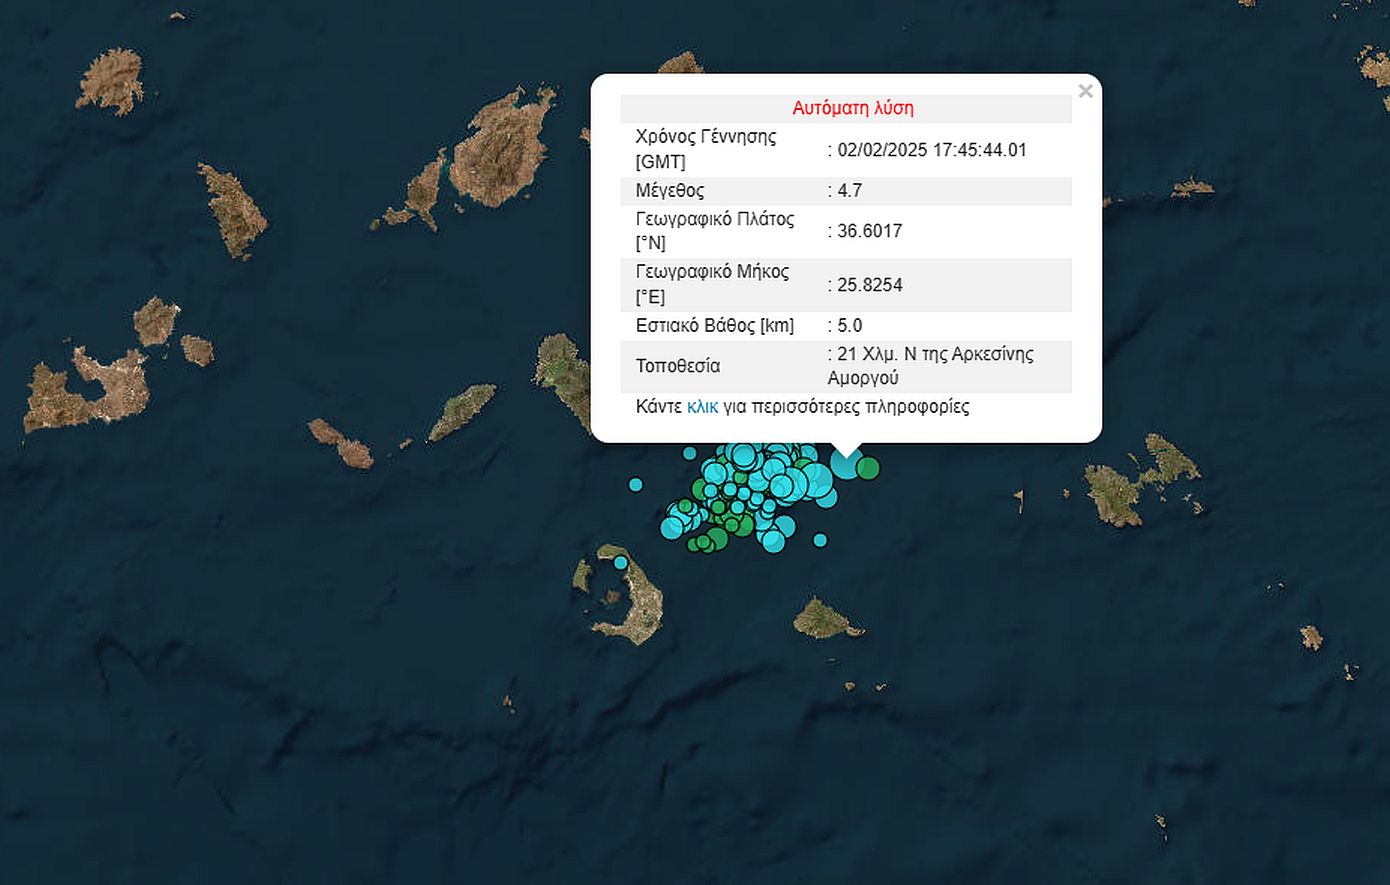
Task: Select the Τοποθεσία label
Action: [678, 366]
